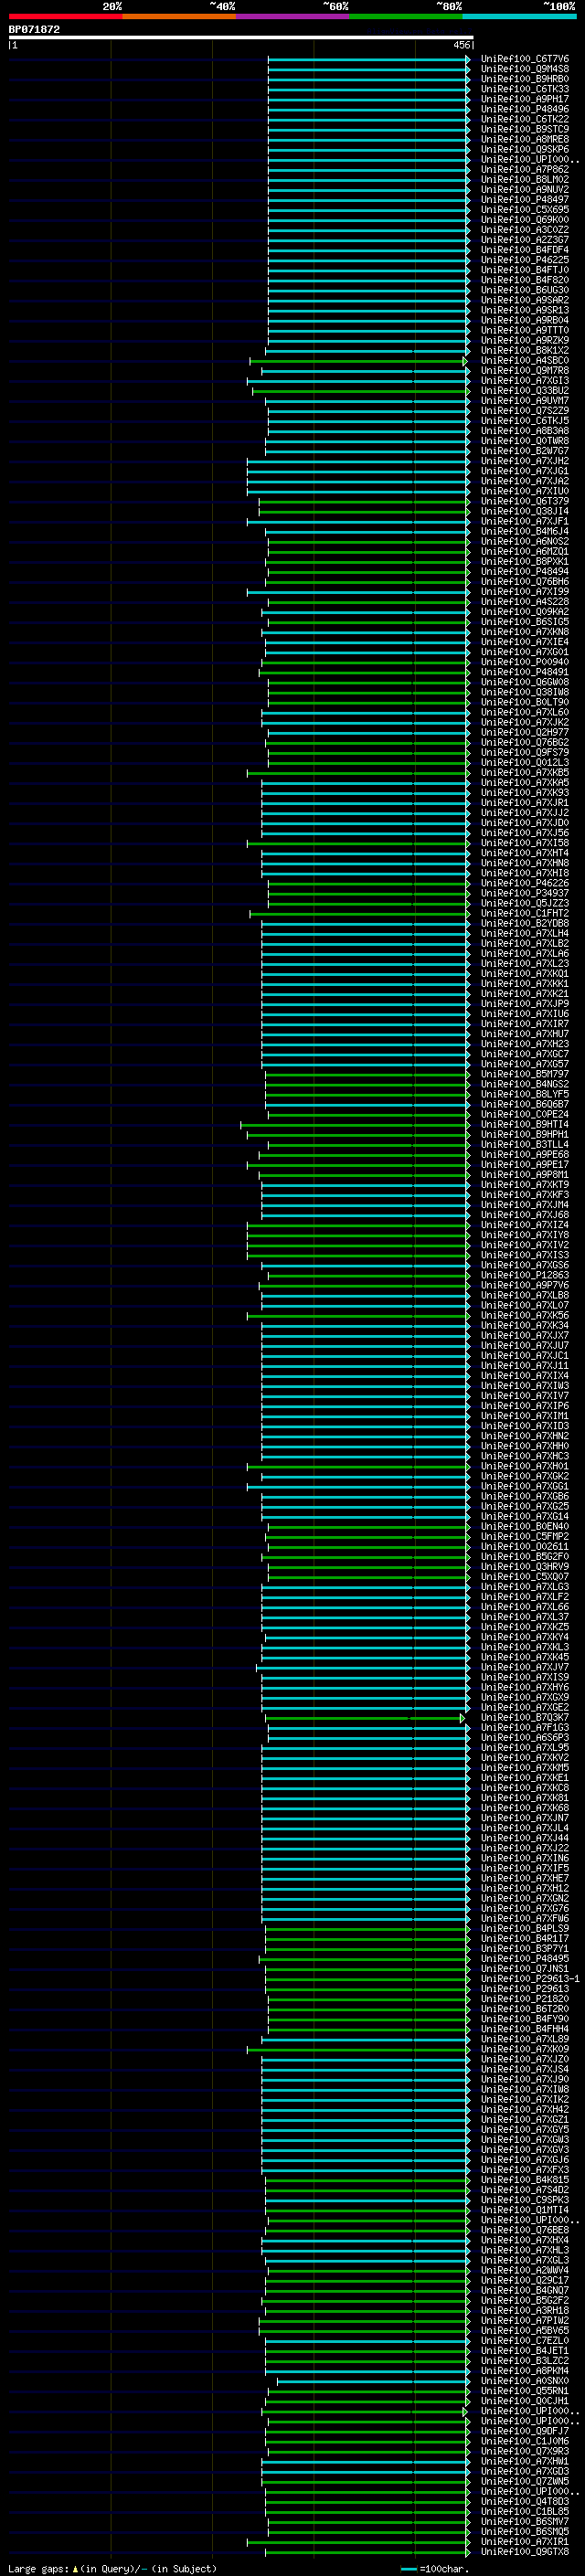The image size is (585, 2576).
Task: Select UniRef100_A7P862 hit
Action: coord(524,169)
